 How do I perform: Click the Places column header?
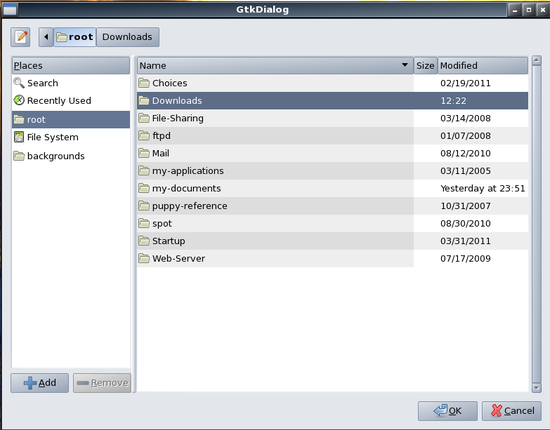coord(71,66)
